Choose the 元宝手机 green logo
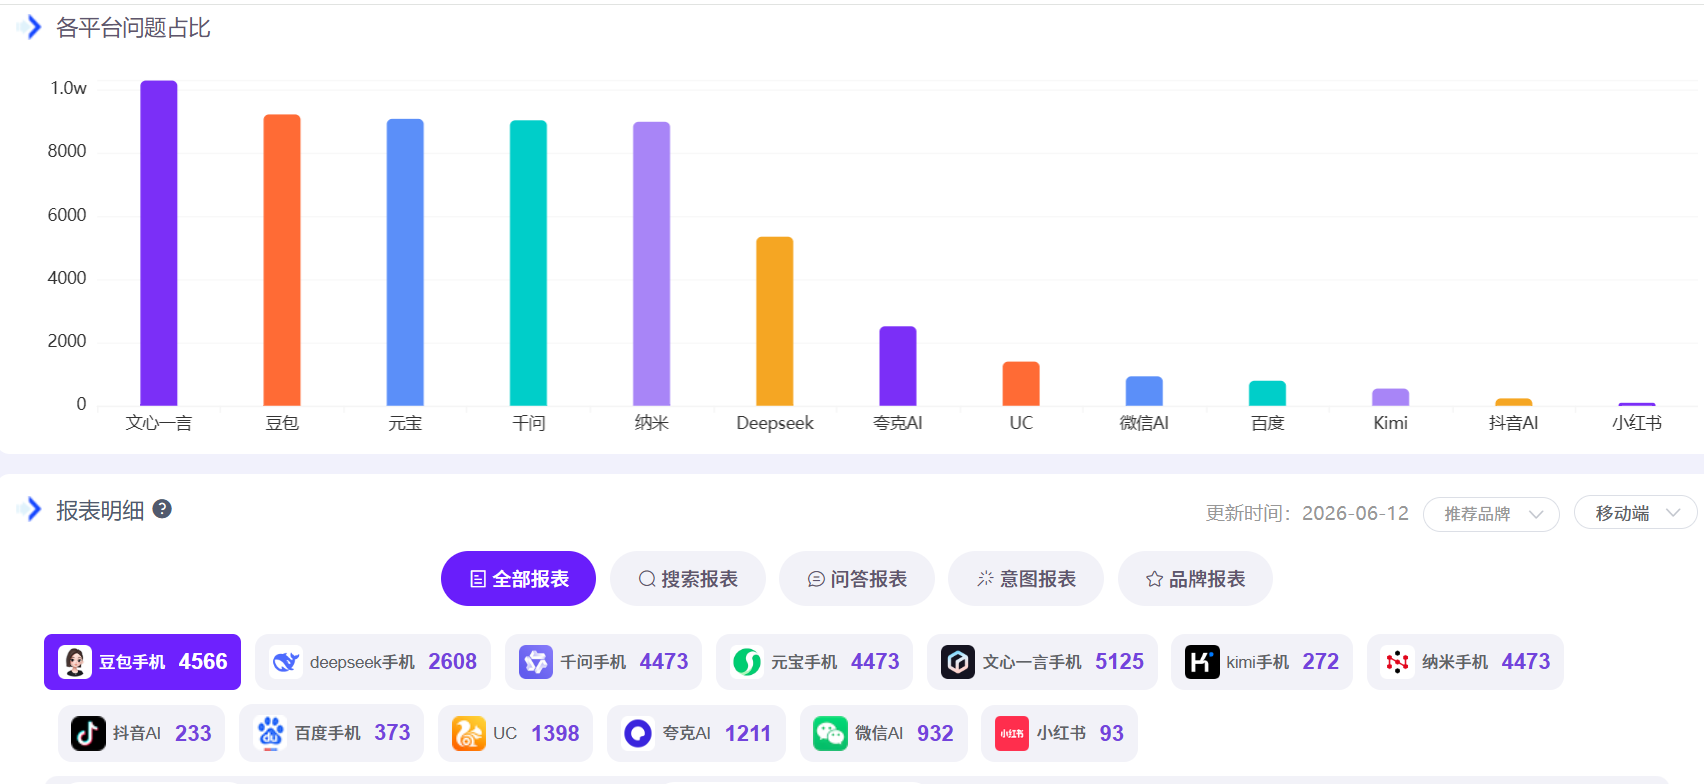This screenshot has width=1704, height=784. [x=747, y=662]
